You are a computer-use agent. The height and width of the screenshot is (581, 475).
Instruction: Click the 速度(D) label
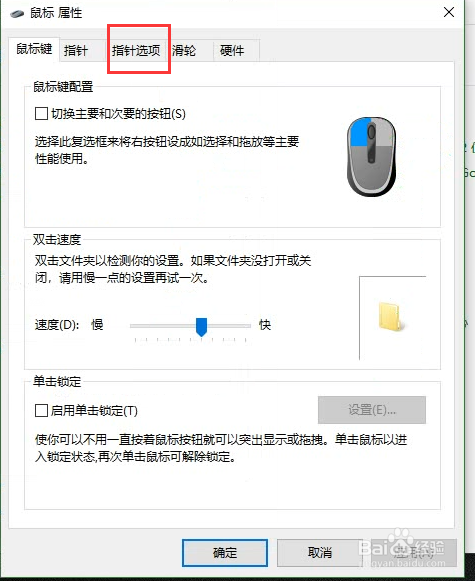57,325
